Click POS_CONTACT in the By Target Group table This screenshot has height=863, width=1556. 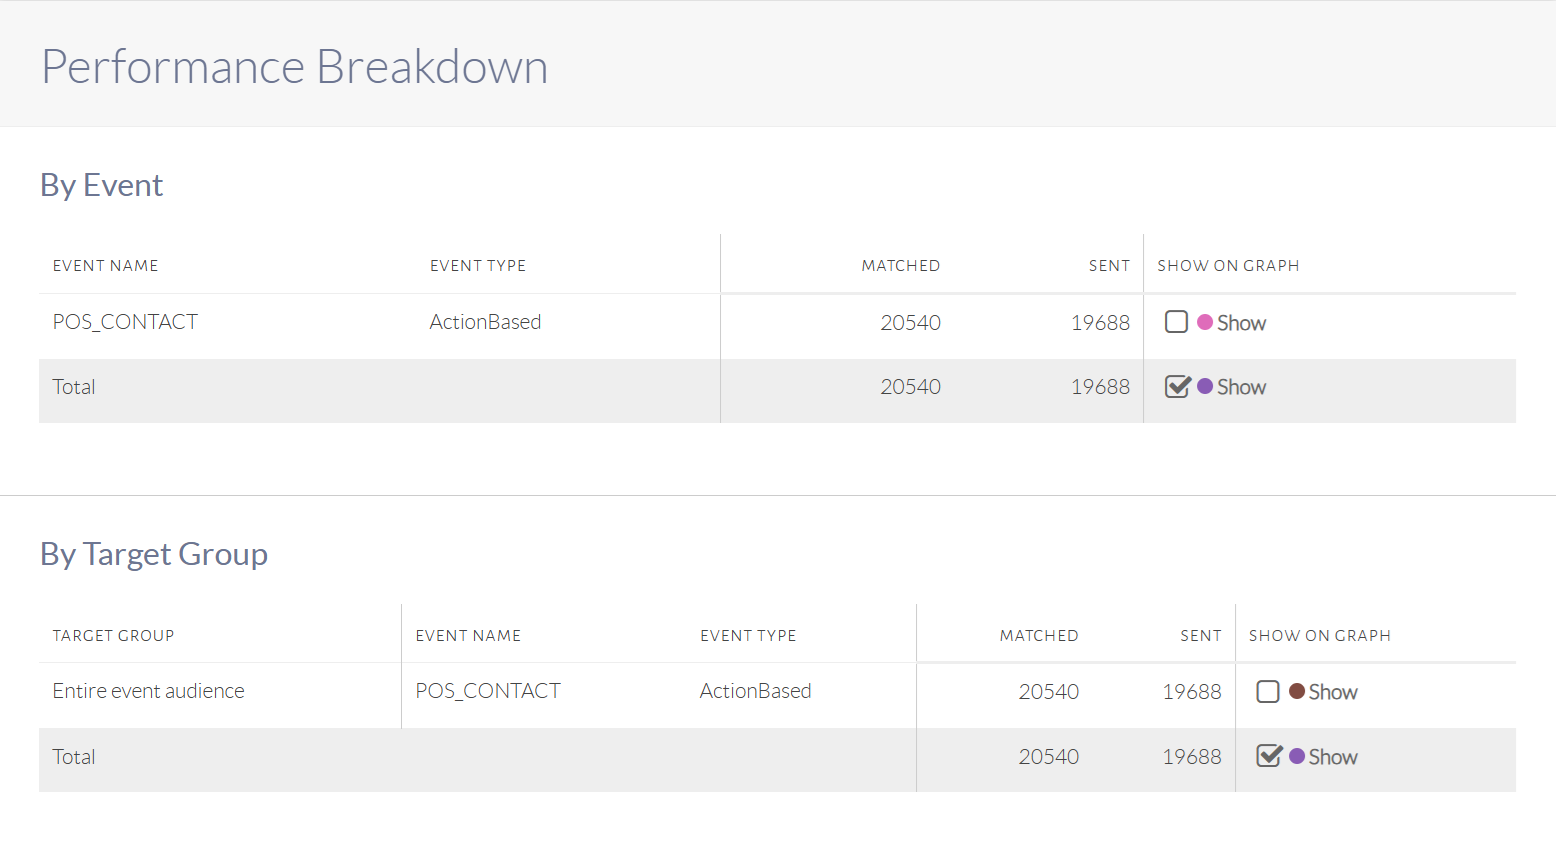pyautogui.click(x=488, y=691)
